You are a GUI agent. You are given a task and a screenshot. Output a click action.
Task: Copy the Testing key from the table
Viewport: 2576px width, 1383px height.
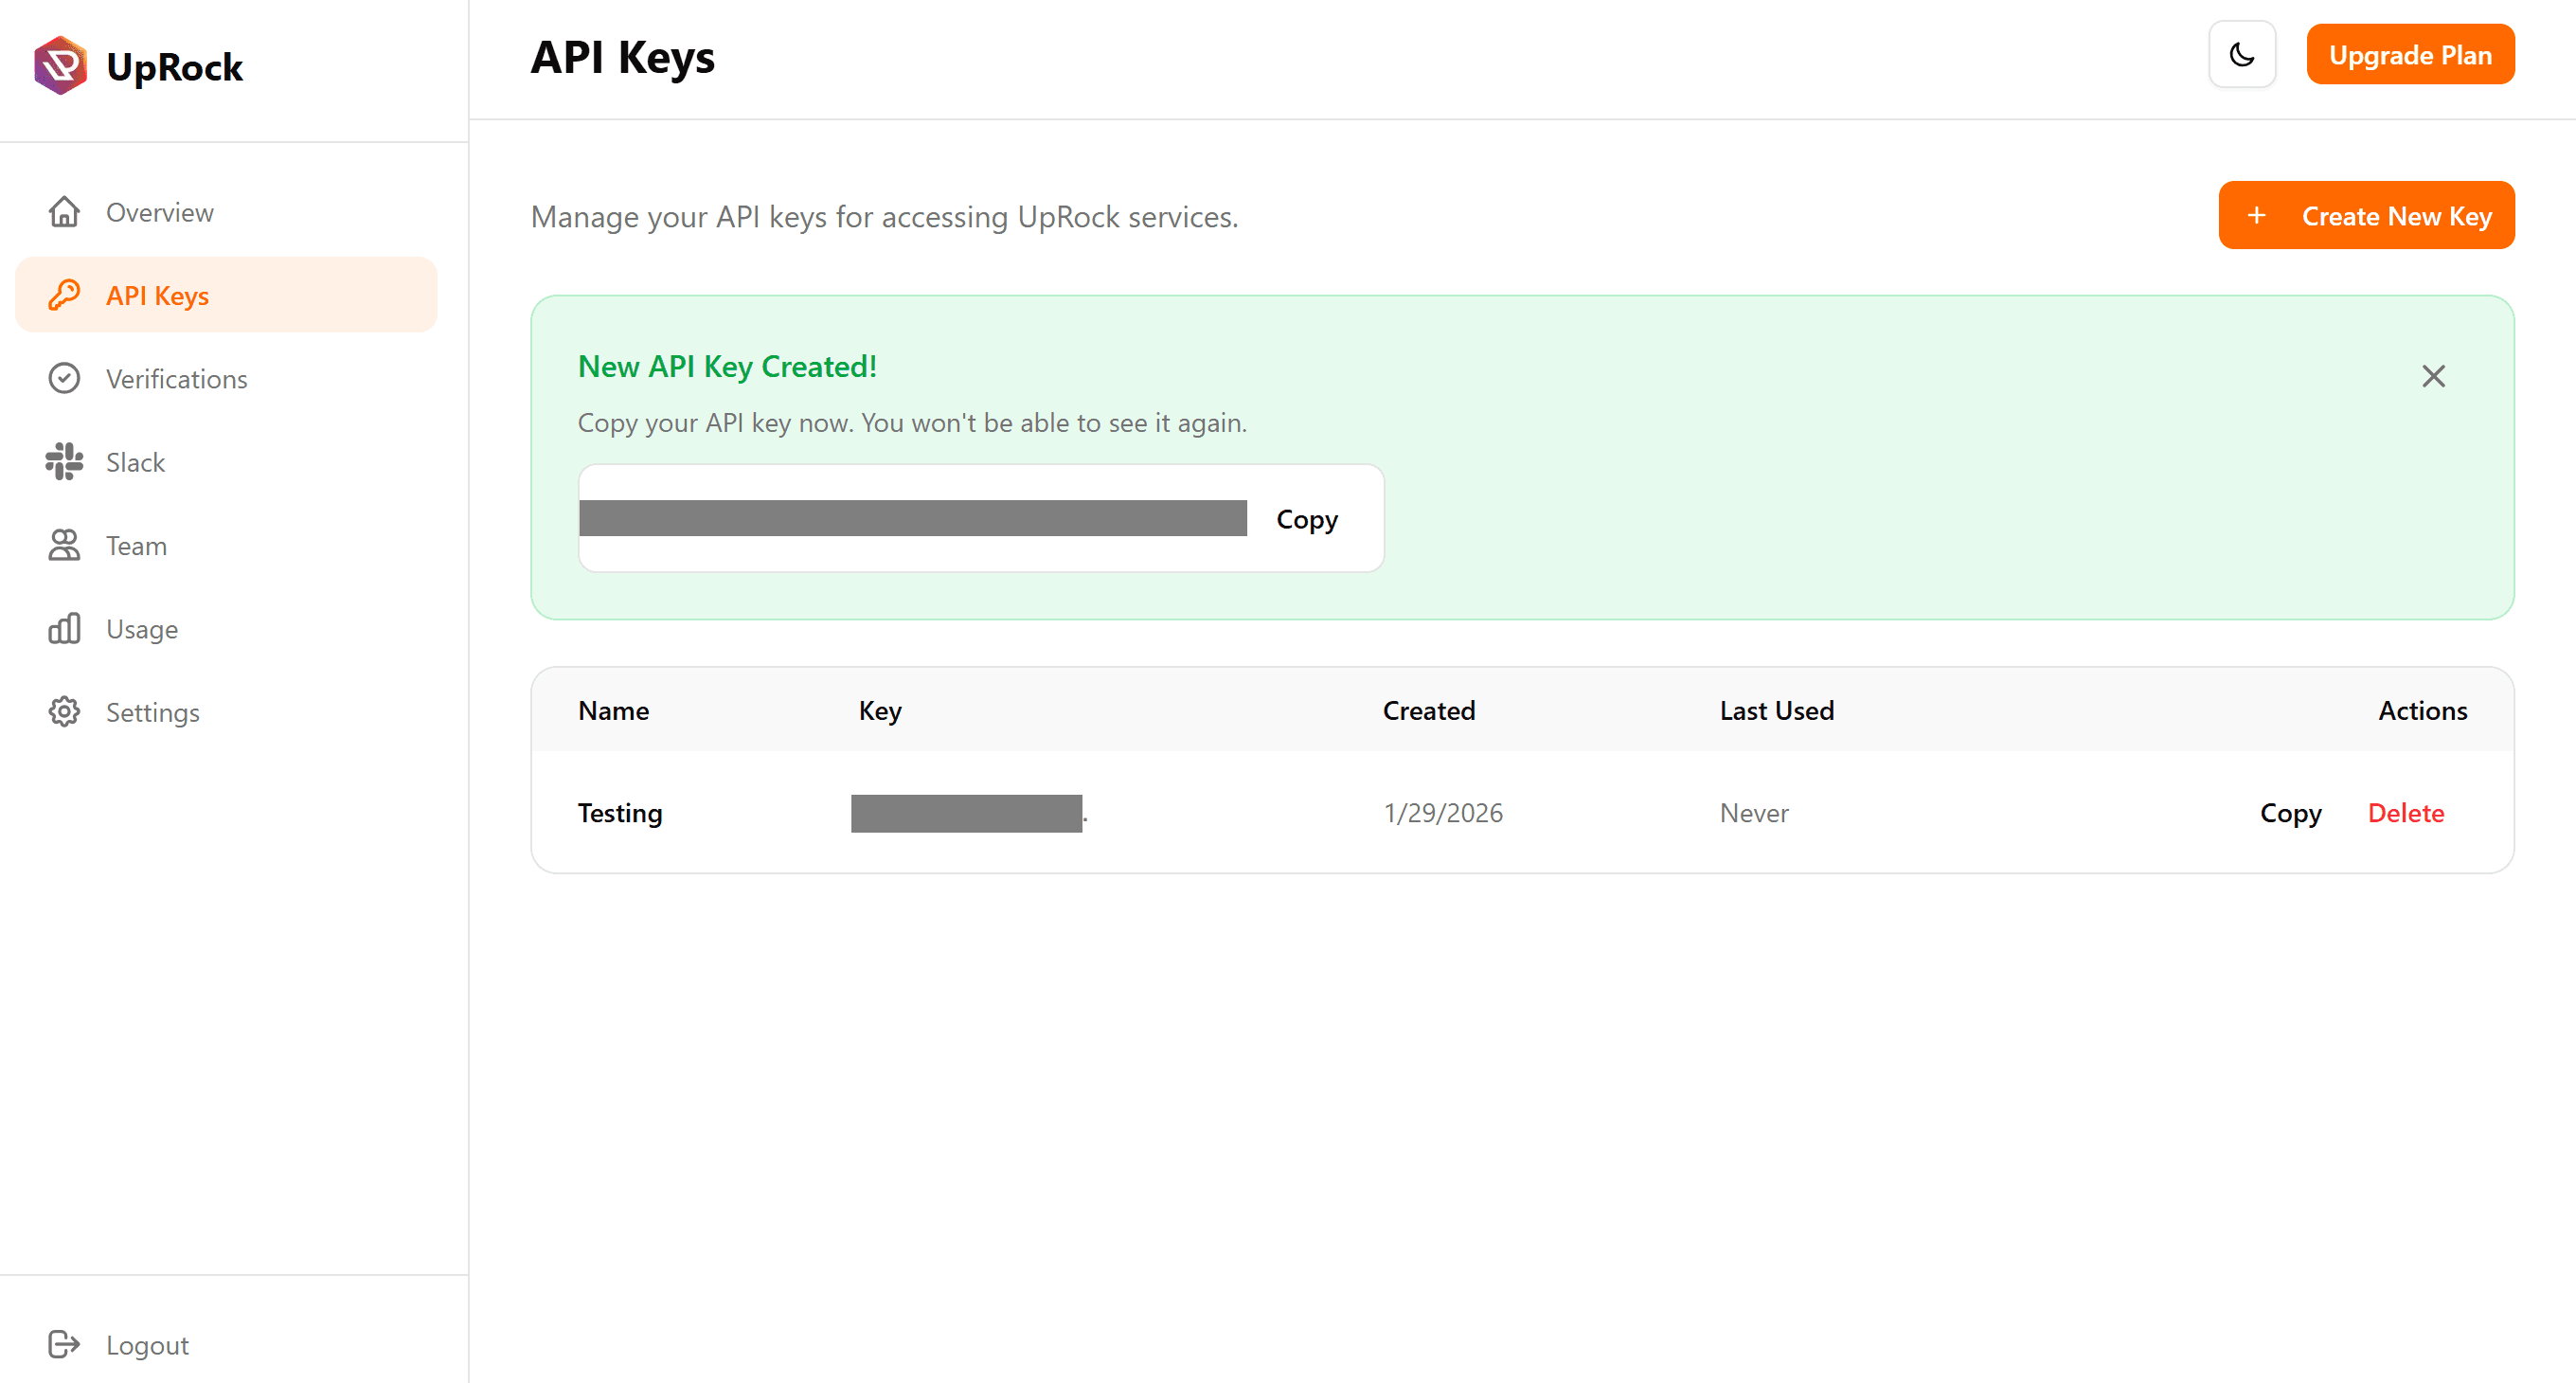pyautogui.click(x=2291, y=813)
